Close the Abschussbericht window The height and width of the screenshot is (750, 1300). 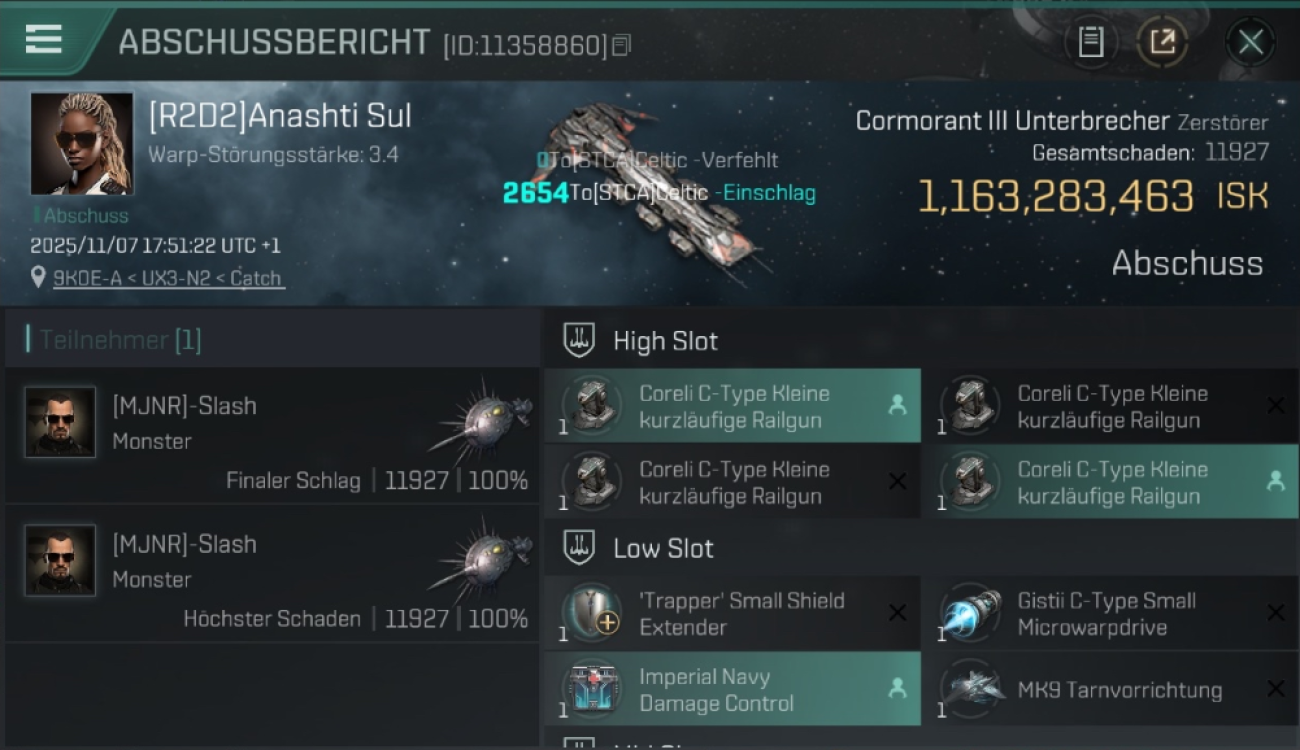(x=1250, y=42)
